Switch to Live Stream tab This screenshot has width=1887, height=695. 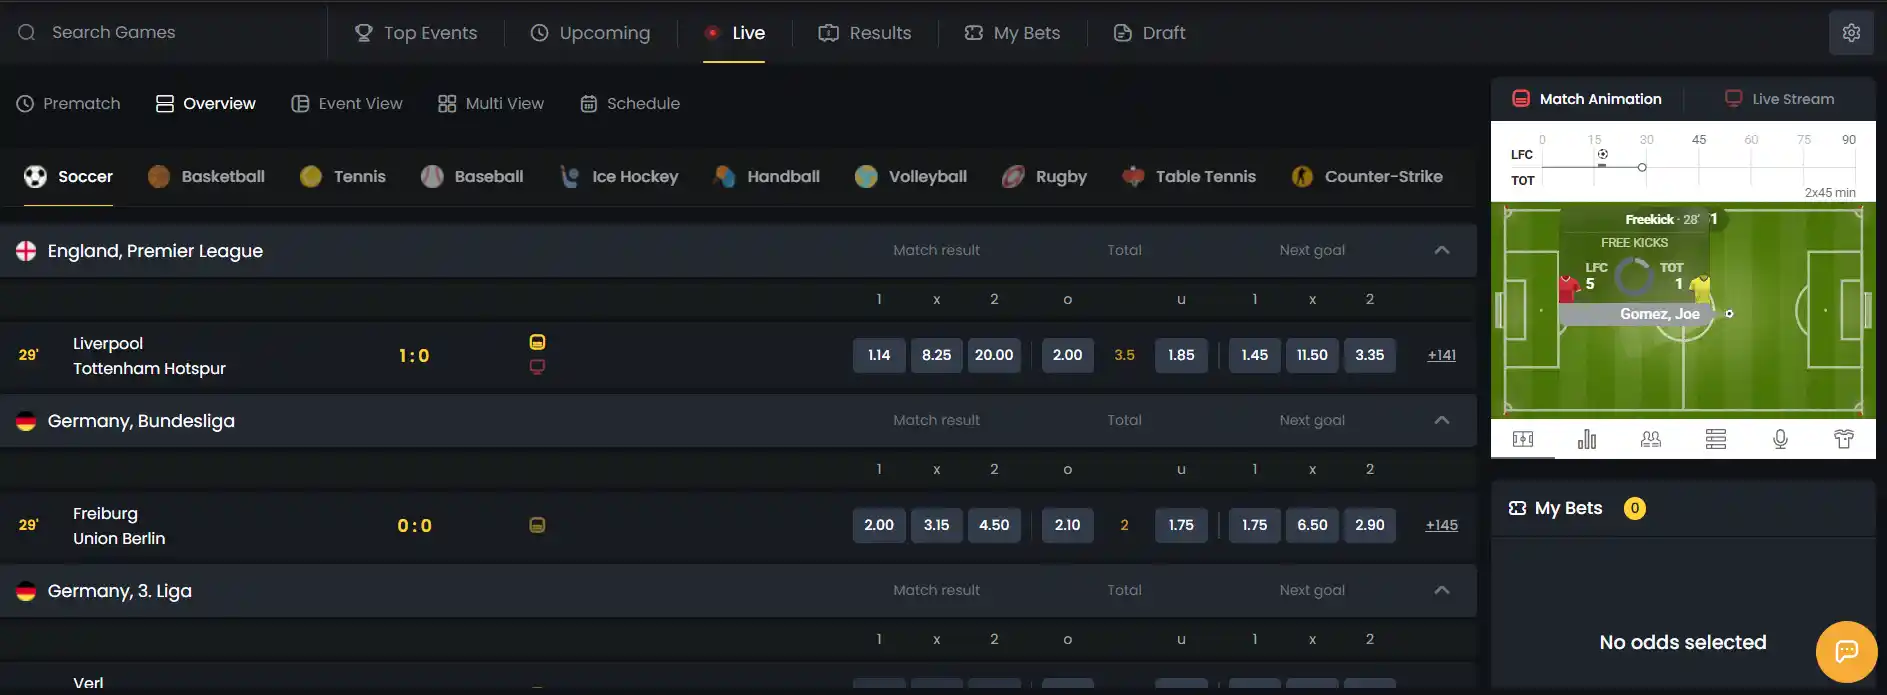[1780, 99]
